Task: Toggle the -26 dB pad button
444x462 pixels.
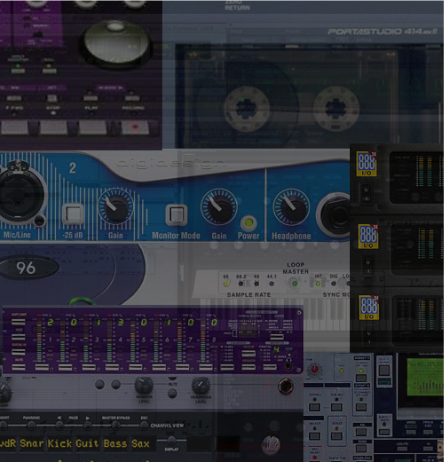Action: (x=73, y=214)
